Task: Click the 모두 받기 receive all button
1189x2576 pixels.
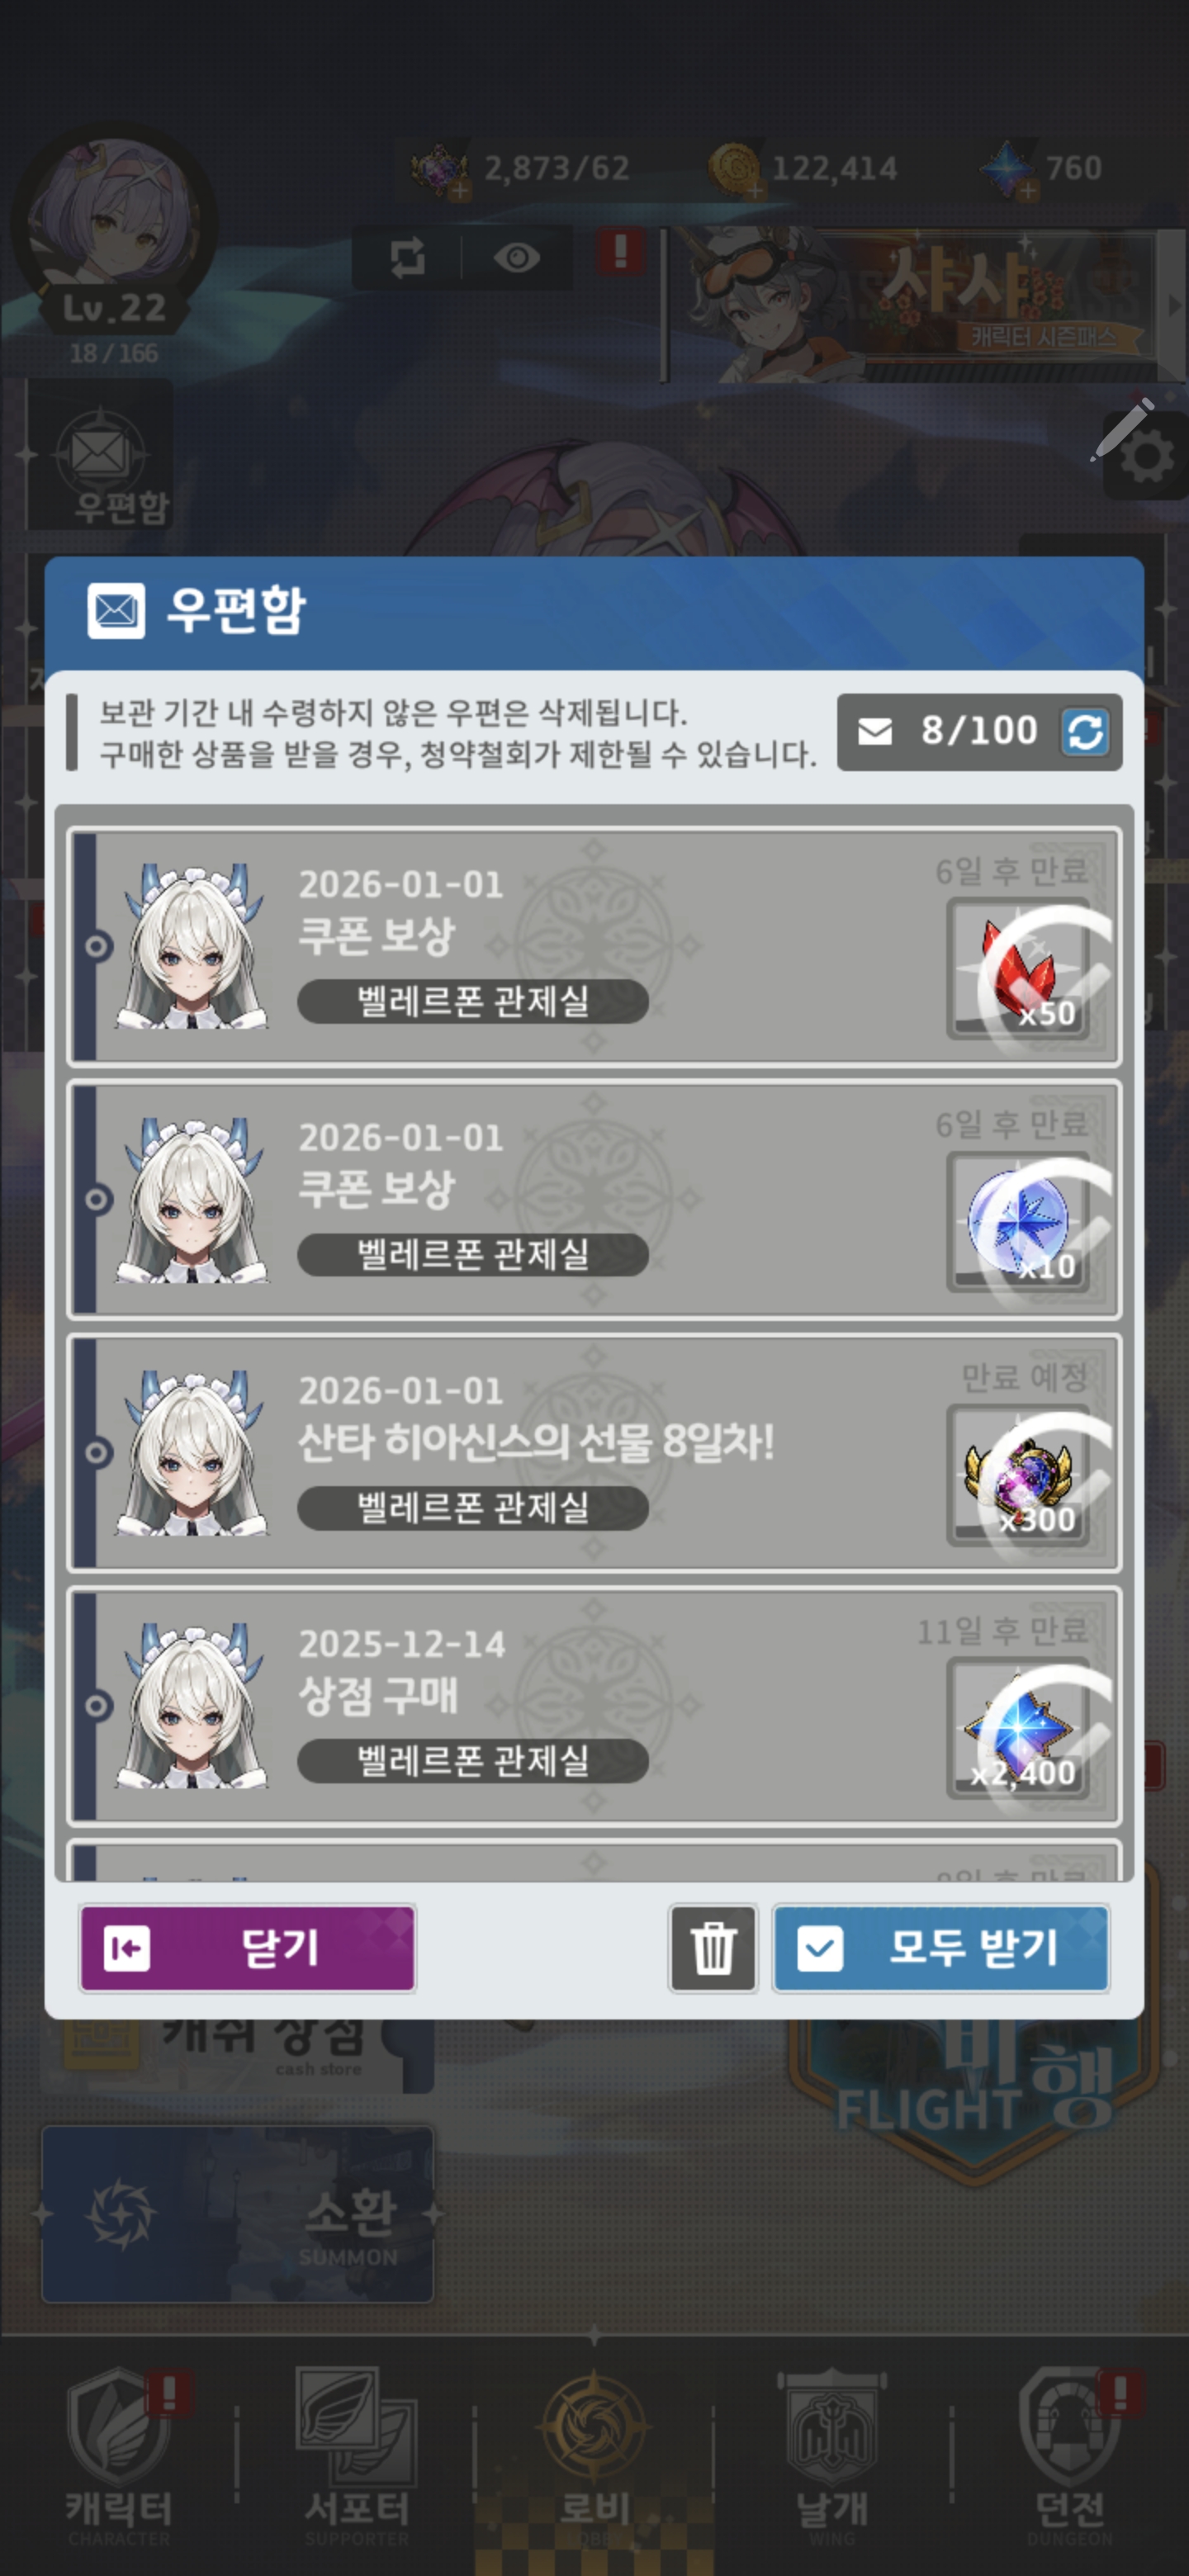Action: click(x=941, y=1948)
